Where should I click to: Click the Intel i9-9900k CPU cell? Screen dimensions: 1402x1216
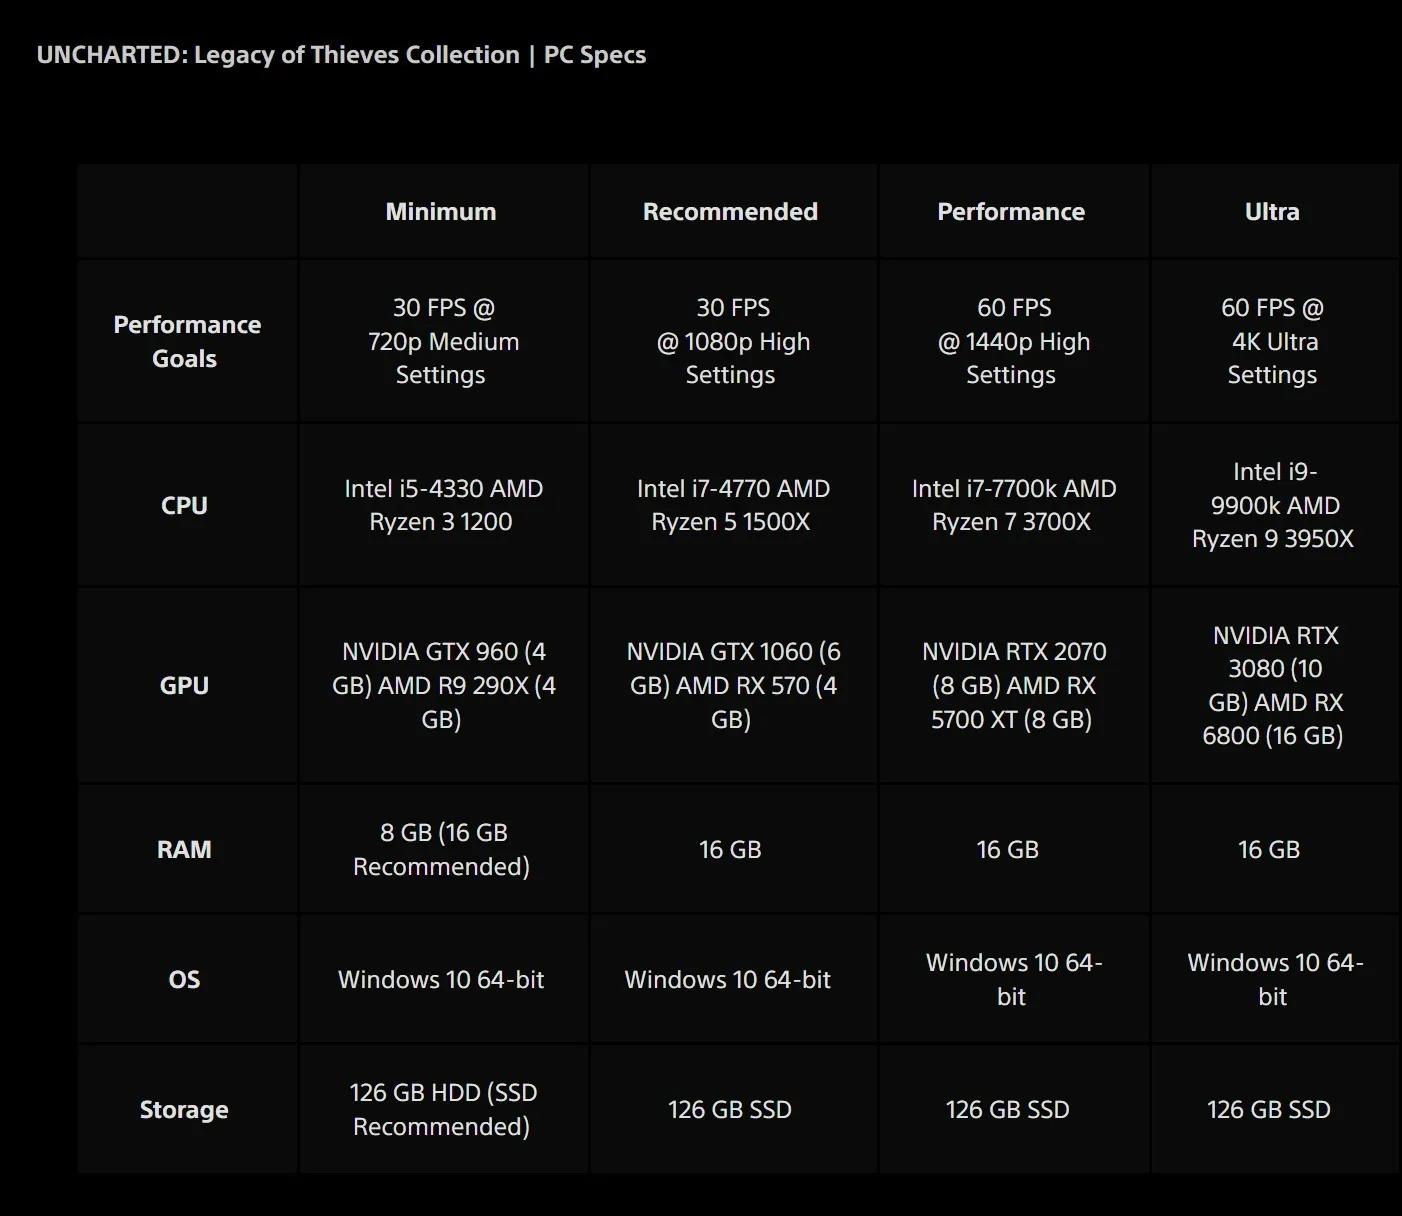1273,505
